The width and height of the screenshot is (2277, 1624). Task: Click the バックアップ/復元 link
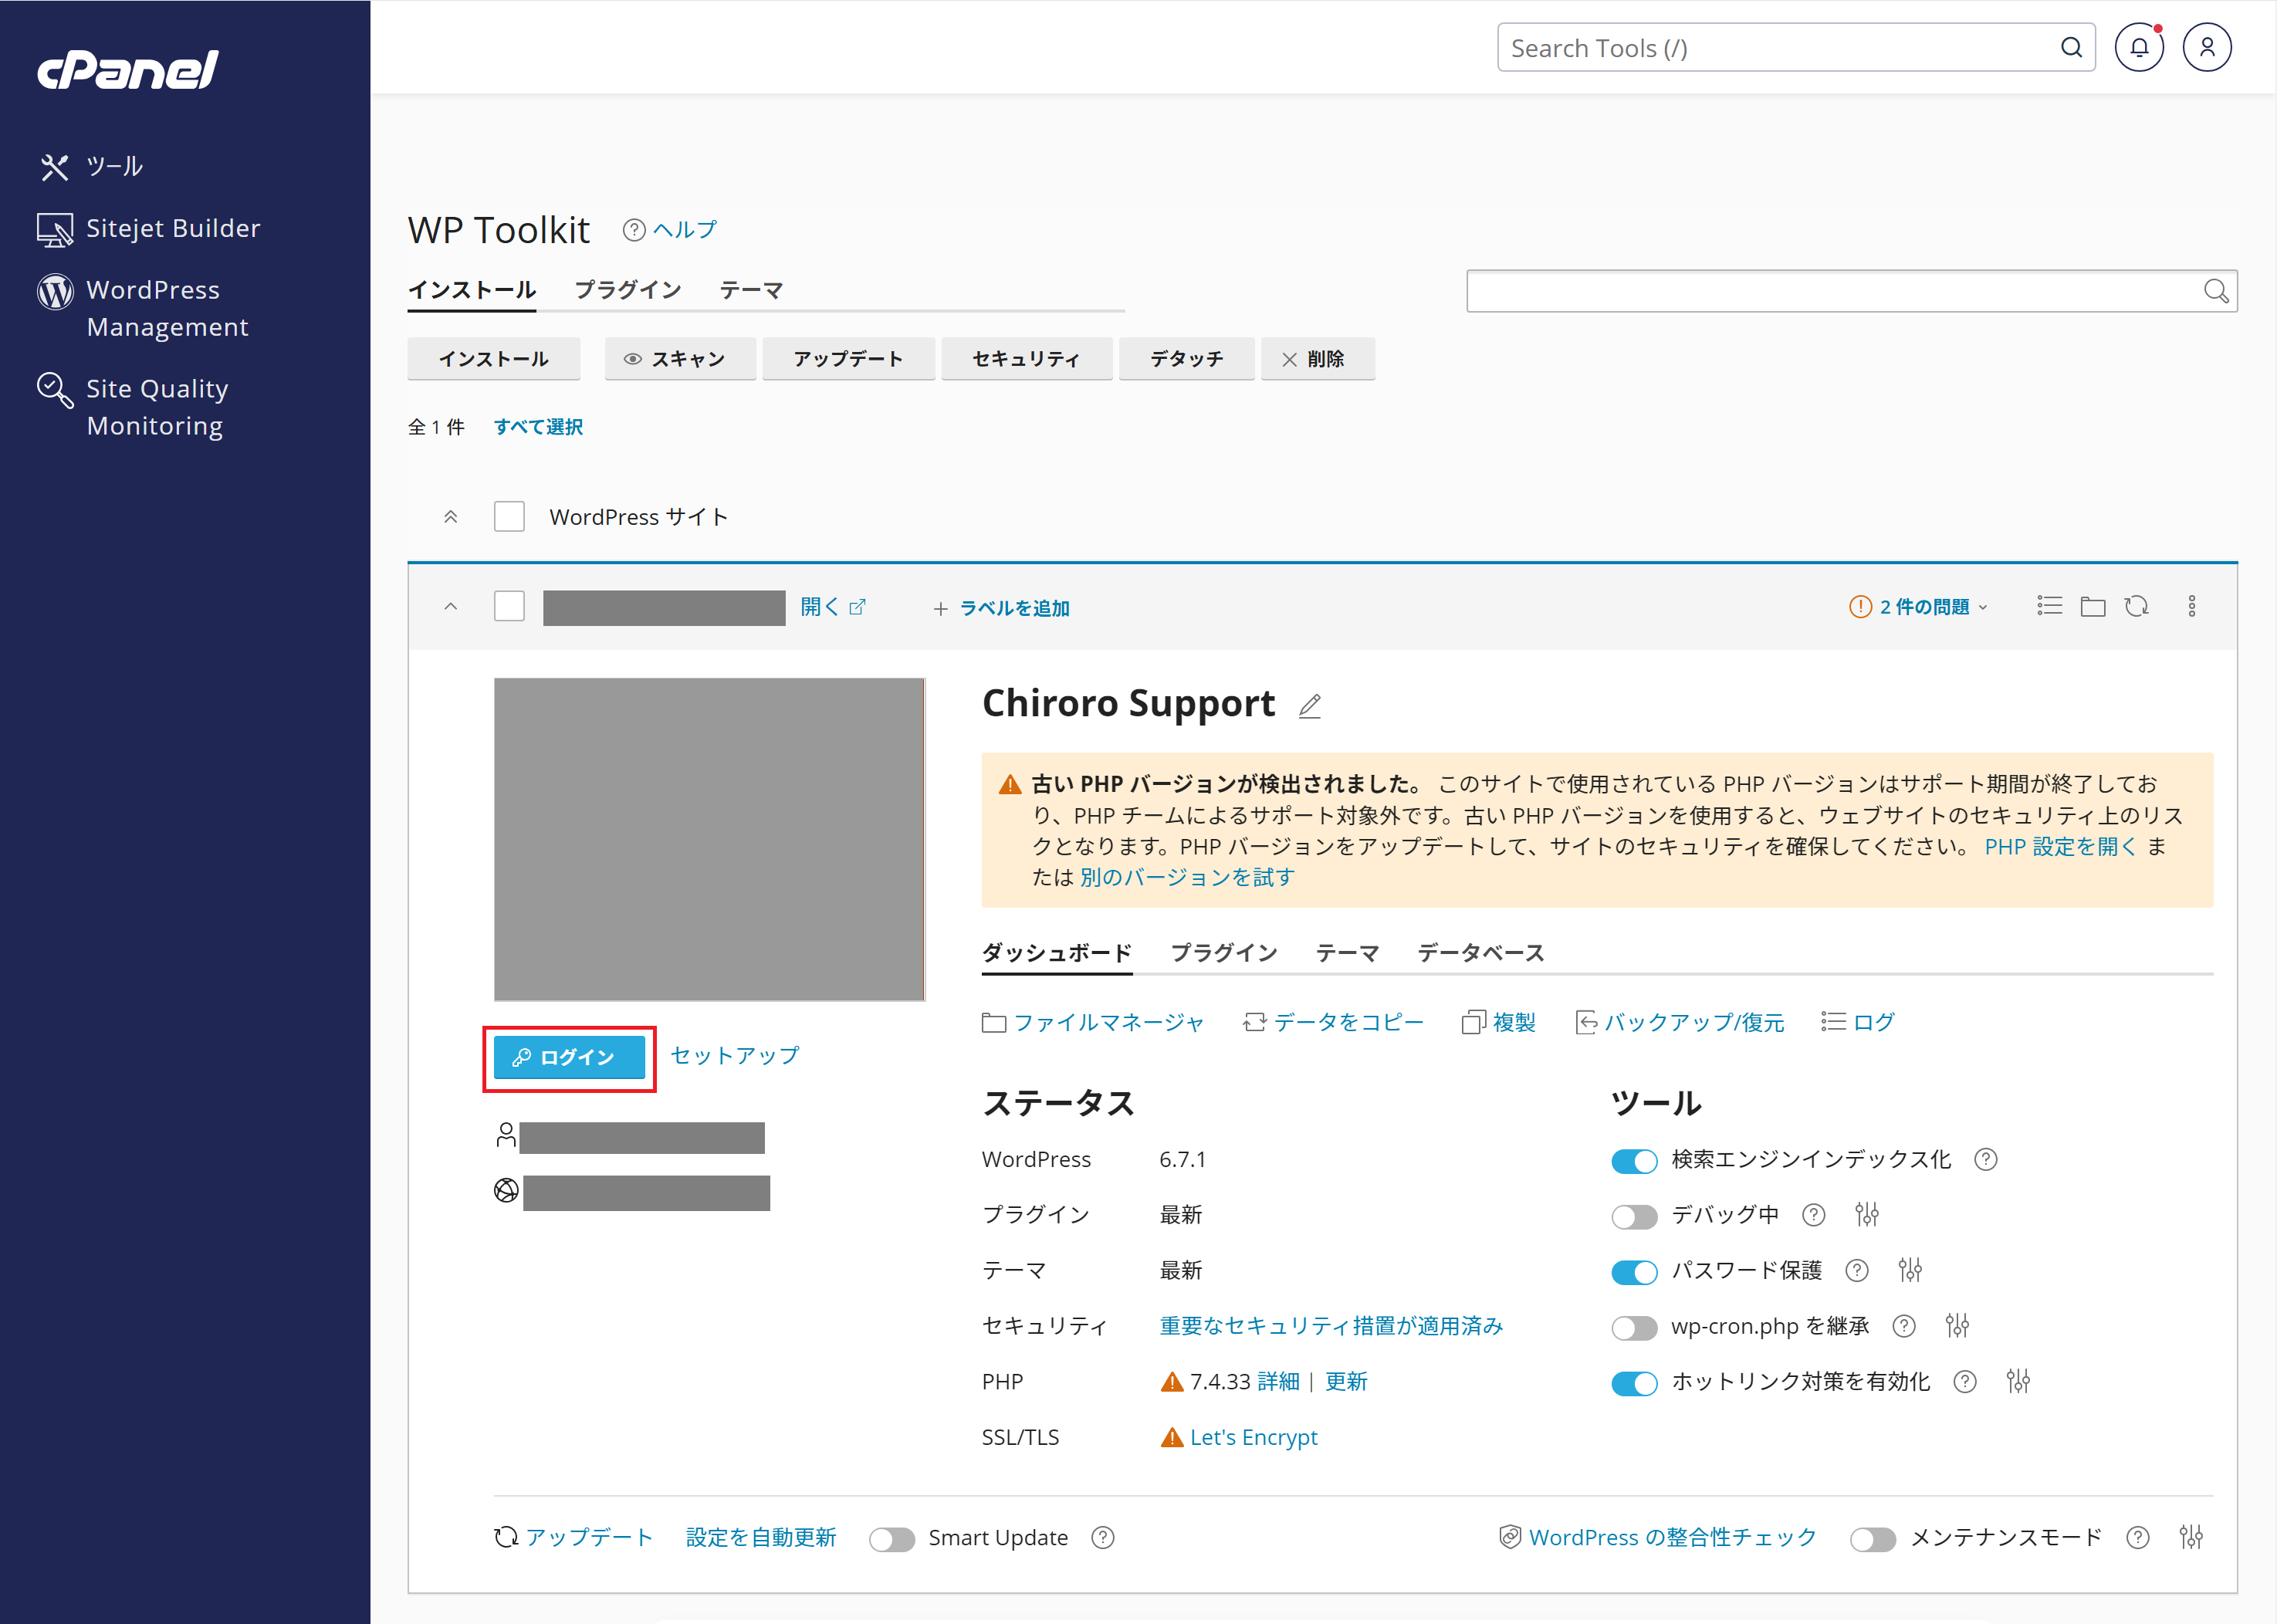coord(1679,1022)
